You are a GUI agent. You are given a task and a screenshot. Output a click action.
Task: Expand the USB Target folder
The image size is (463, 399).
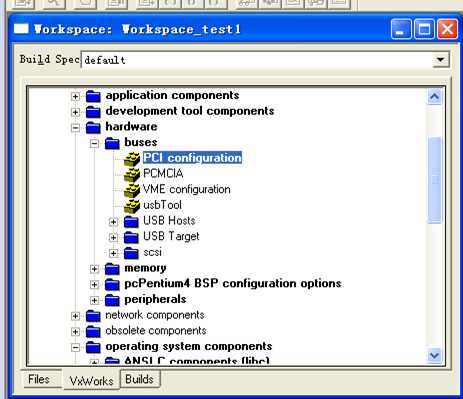[x=113, y=237]
